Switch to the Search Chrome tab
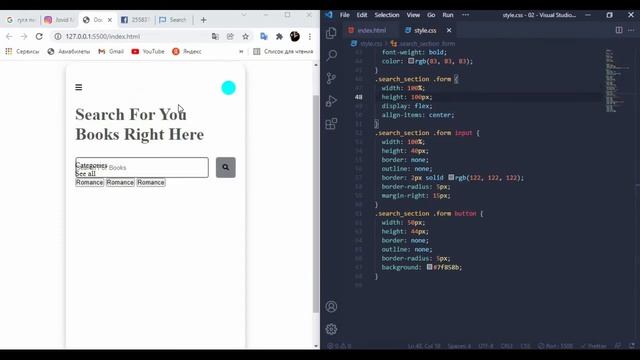 pyautogui.click(x=174, y=20)
